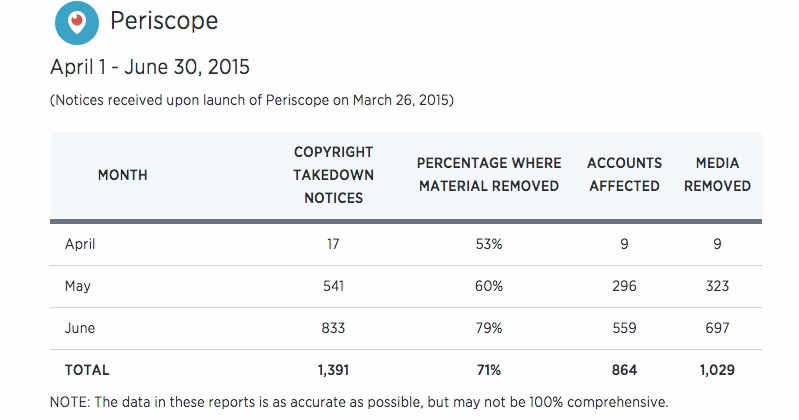Image resolution: width=799 pixels, height=420 pixels.
Task: Click the 864 total accounts affected value
Action: pos(623,370)
